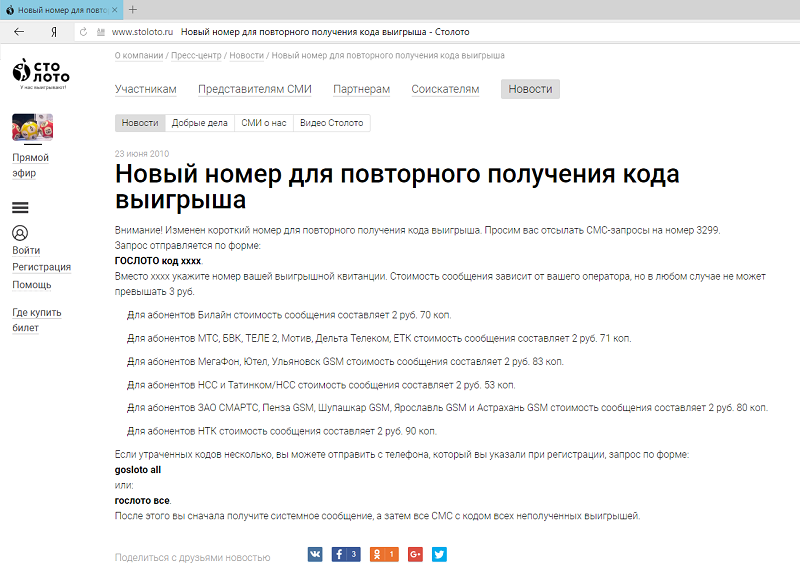Image resolution: width=800 pixels, height=569 pixels.
Task: Click the О компании breadcrumb
Action: pyautogui.click(x=139, y=55)
